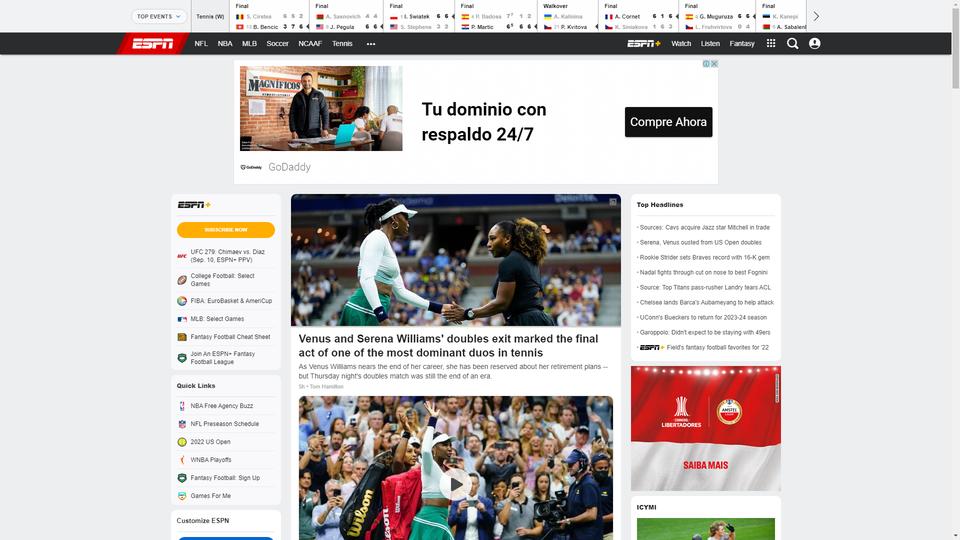Click the ESPN+ logo in navbar

click(x=643, y=43)
